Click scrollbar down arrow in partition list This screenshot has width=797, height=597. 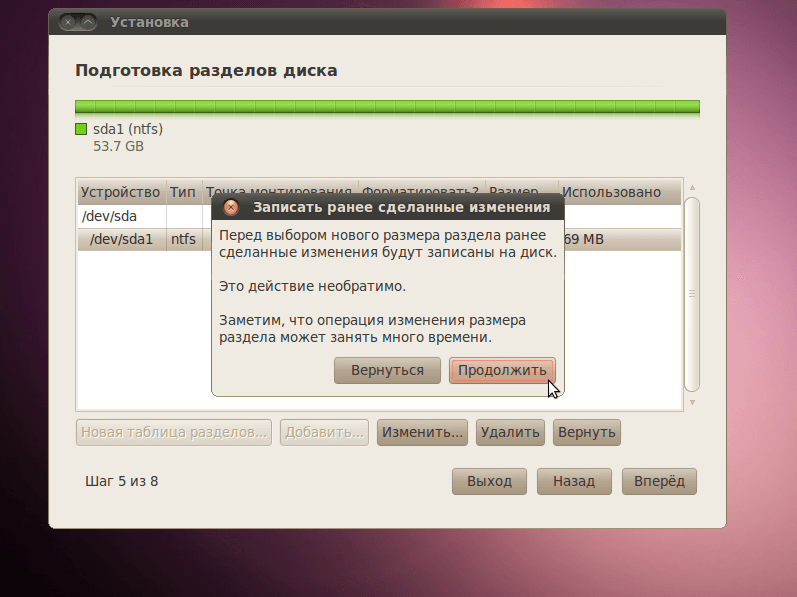pyautogui.click(x=692, y=402)
